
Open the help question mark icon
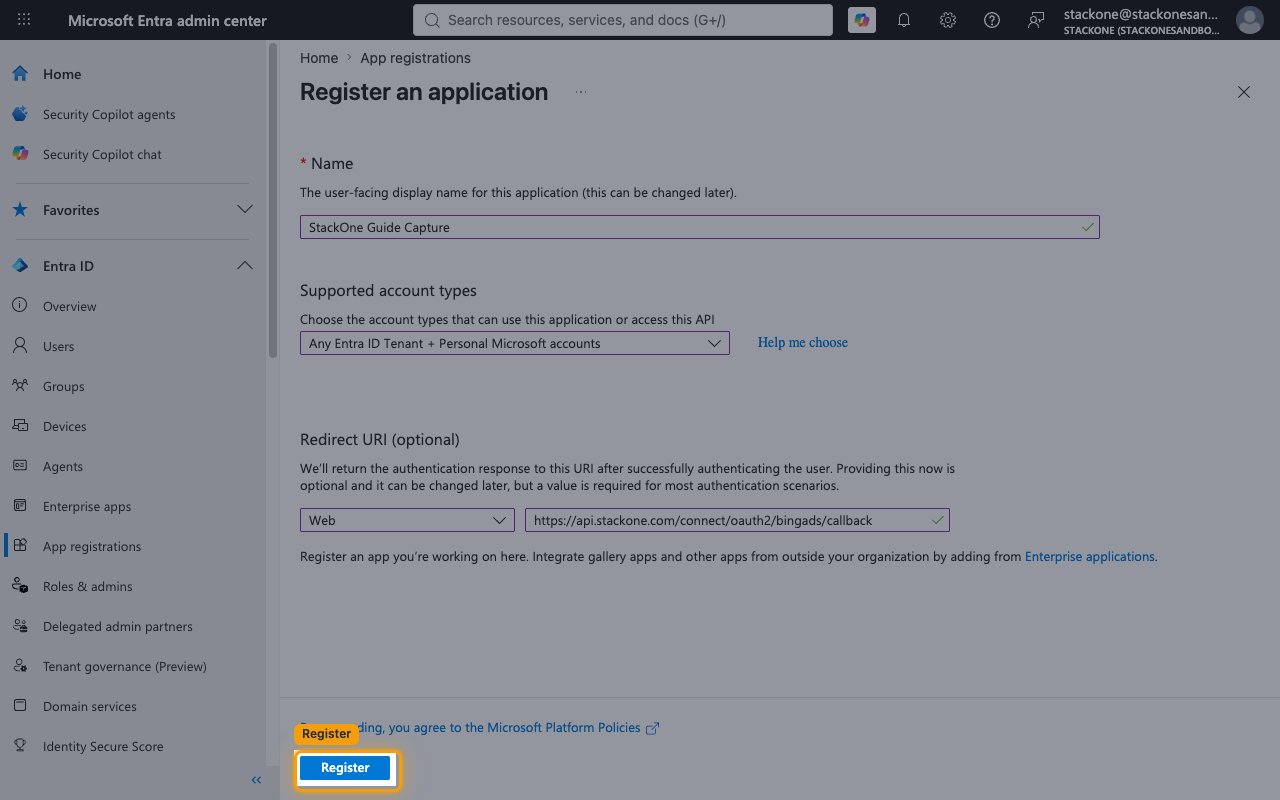click(x=992, y=20)
